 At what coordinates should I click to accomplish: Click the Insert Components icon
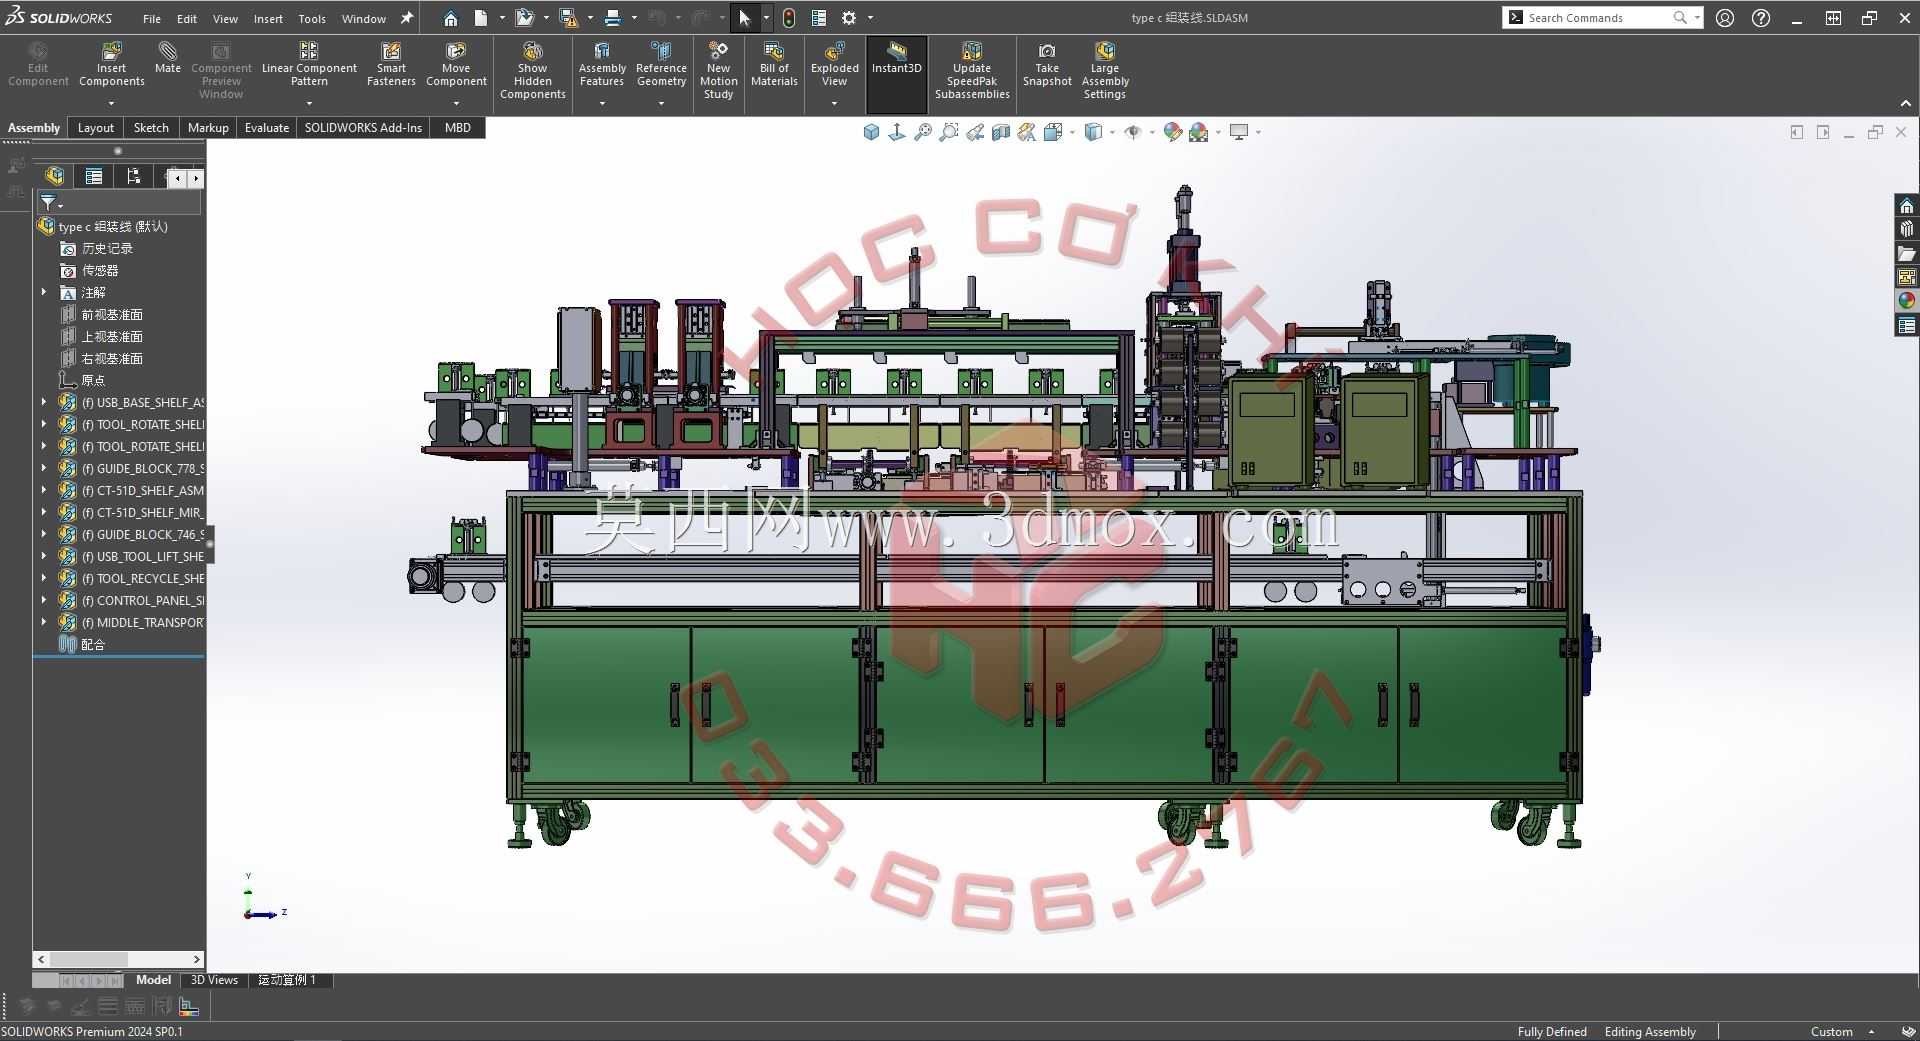111,51
